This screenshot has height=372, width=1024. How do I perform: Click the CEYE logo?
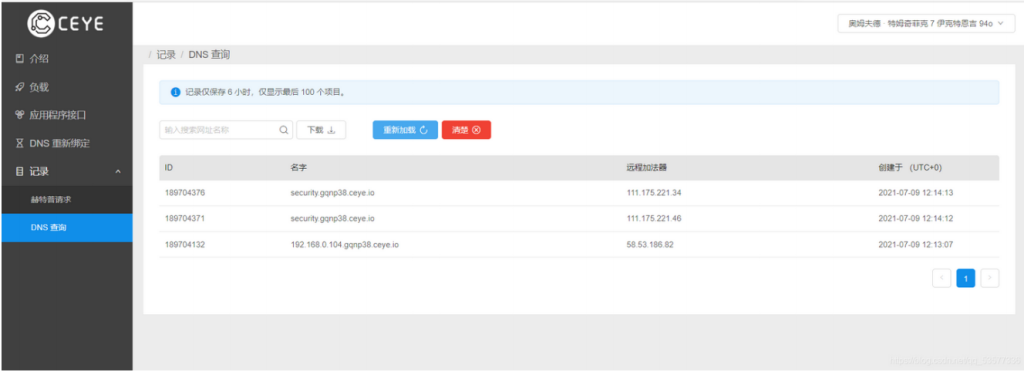65,23
